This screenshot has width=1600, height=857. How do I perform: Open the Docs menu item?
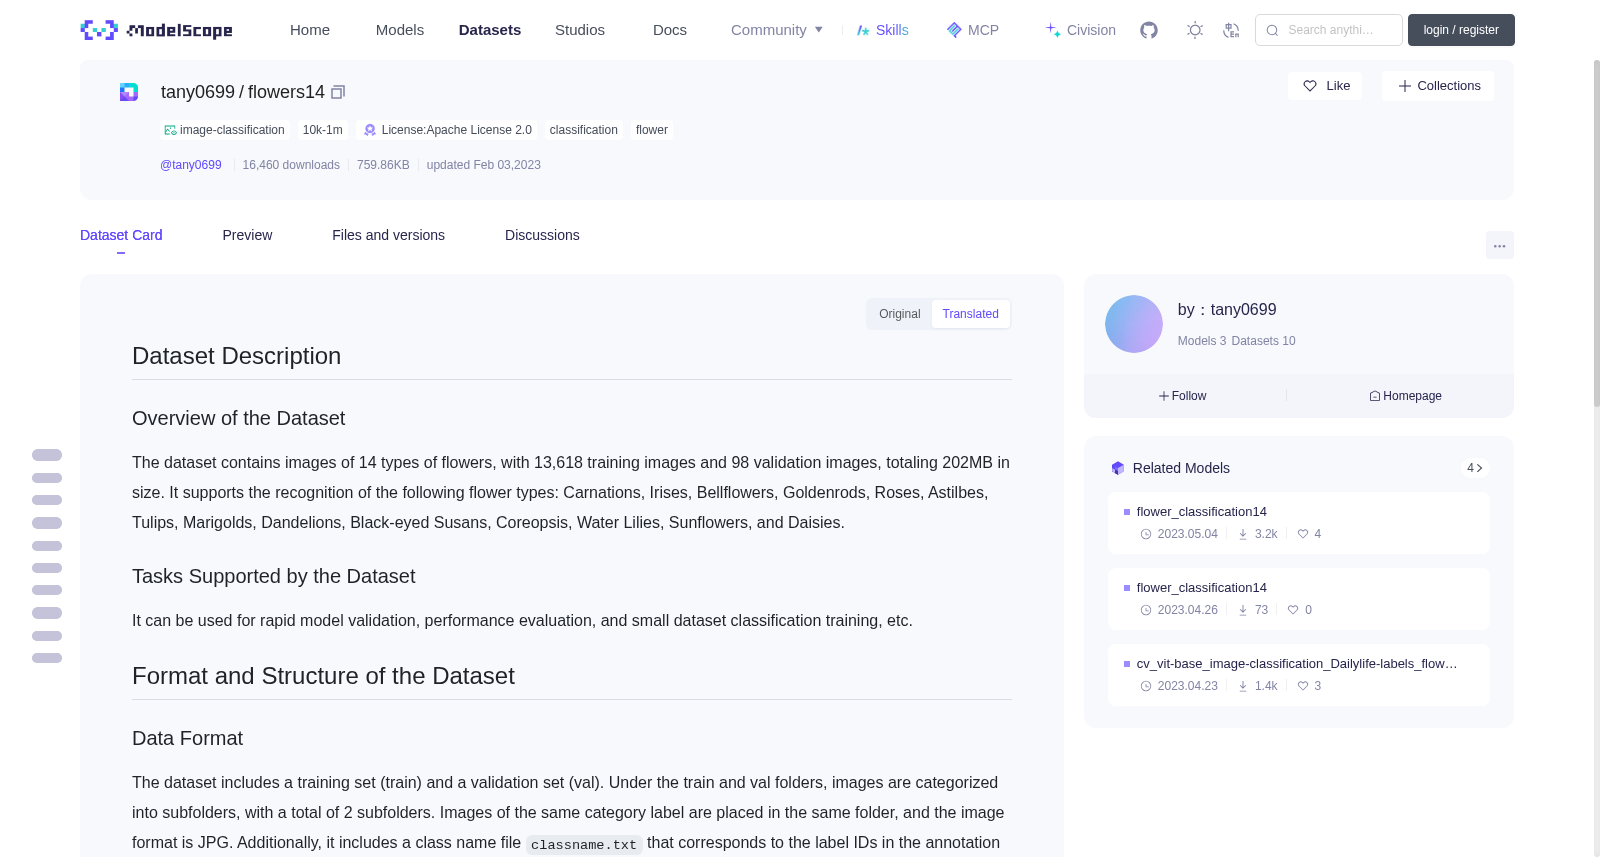(670, 30)
